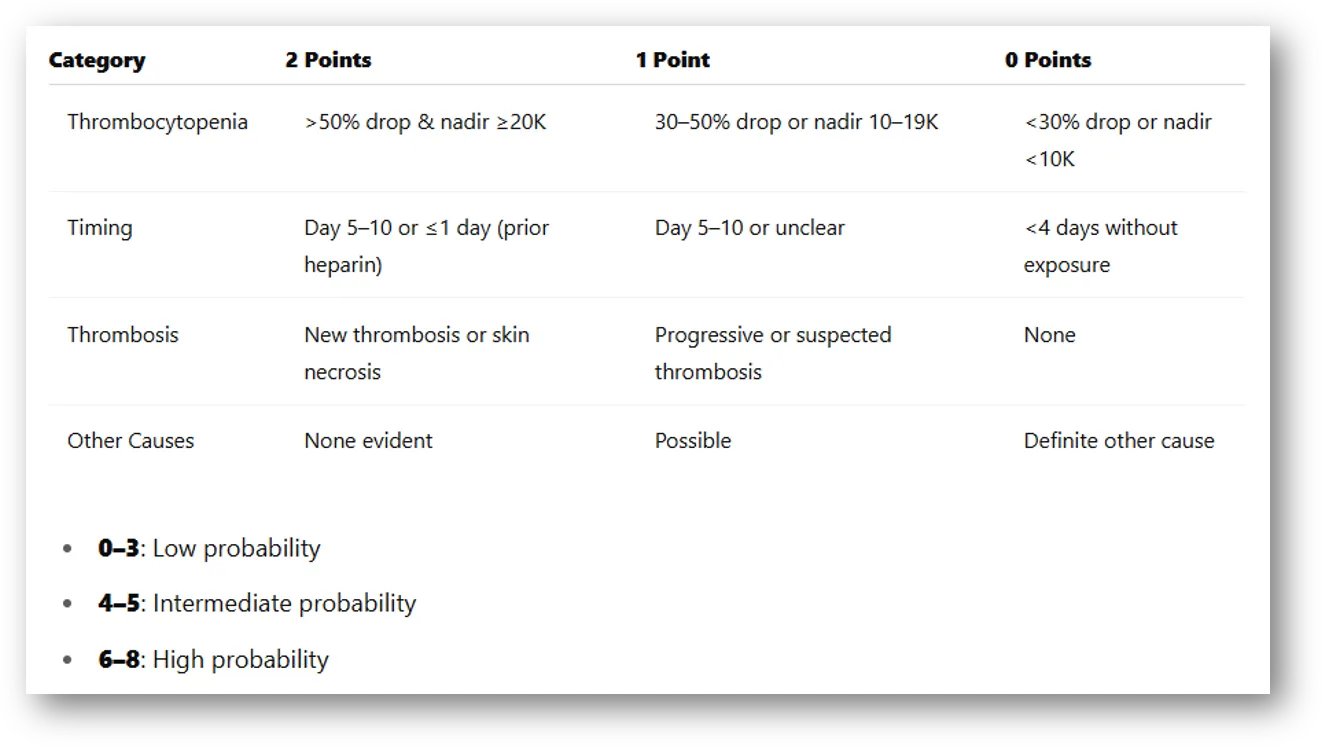The width and height of the screenshot is (1322, 746).
Task: Click the 'None evident' cell
Action: click(x=368, y=441)
